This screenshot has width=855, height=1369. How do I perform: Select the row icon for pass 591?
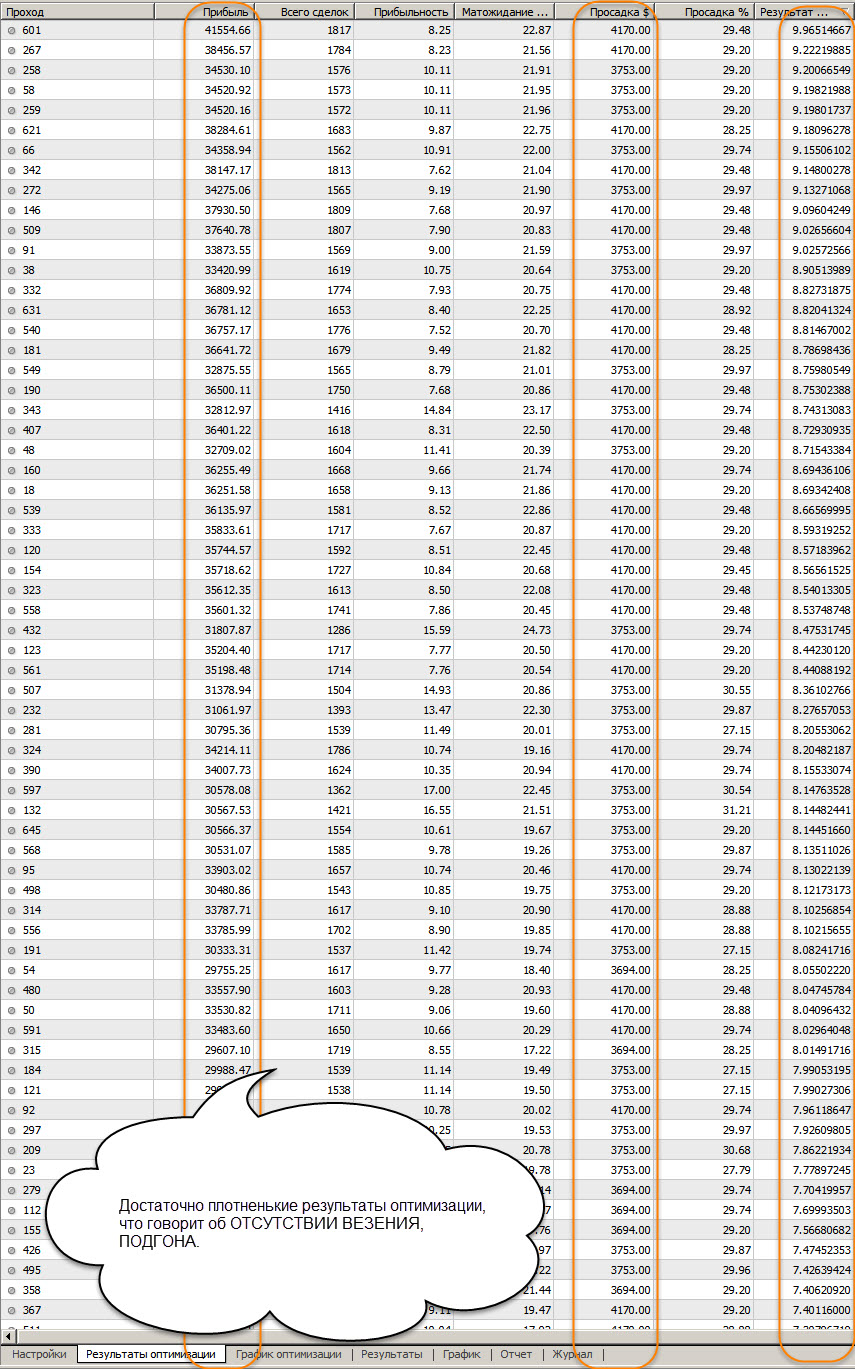coord(11,1030)
